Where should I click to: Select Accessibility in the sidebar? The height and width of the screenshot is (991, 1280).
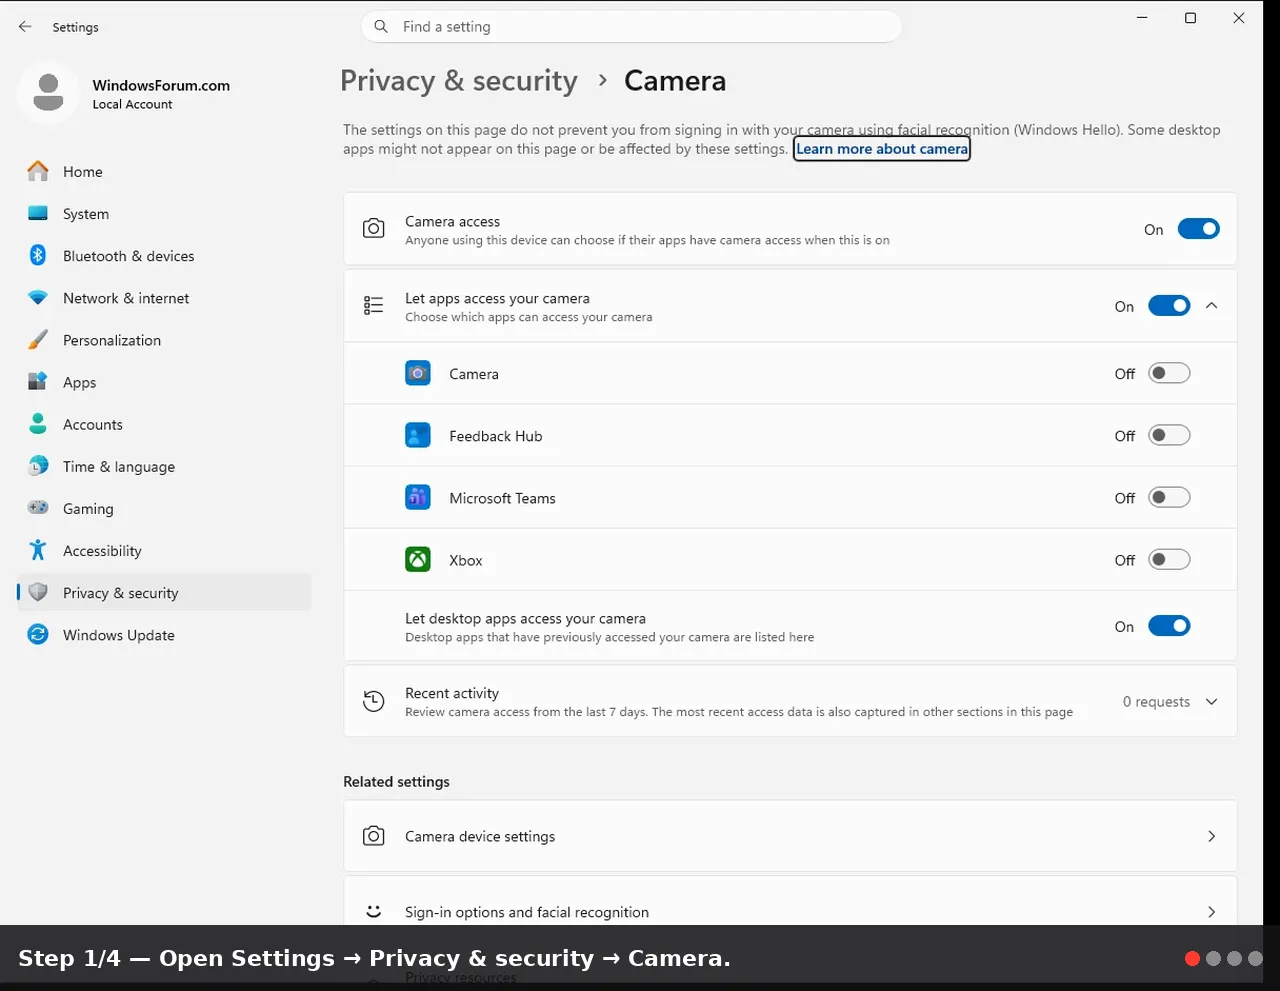tap(164, 550)
